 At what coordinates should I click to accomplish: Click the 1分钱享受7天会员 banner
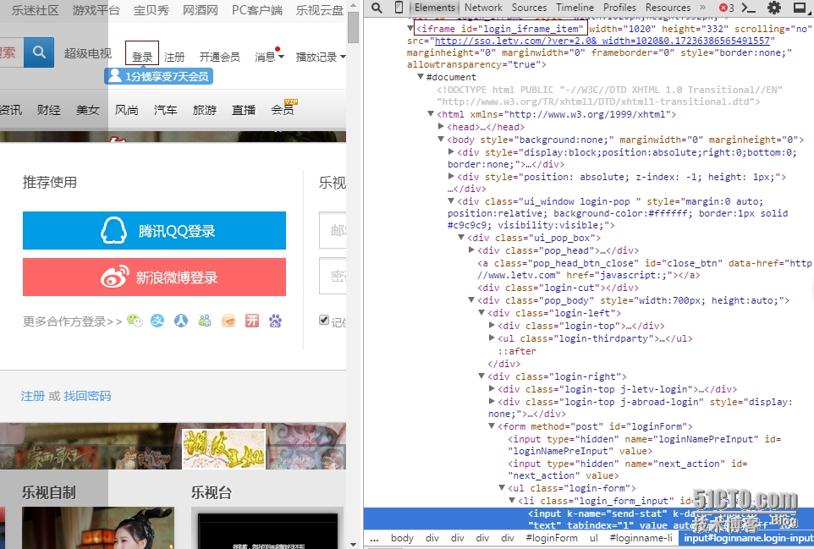click(159, 76)
